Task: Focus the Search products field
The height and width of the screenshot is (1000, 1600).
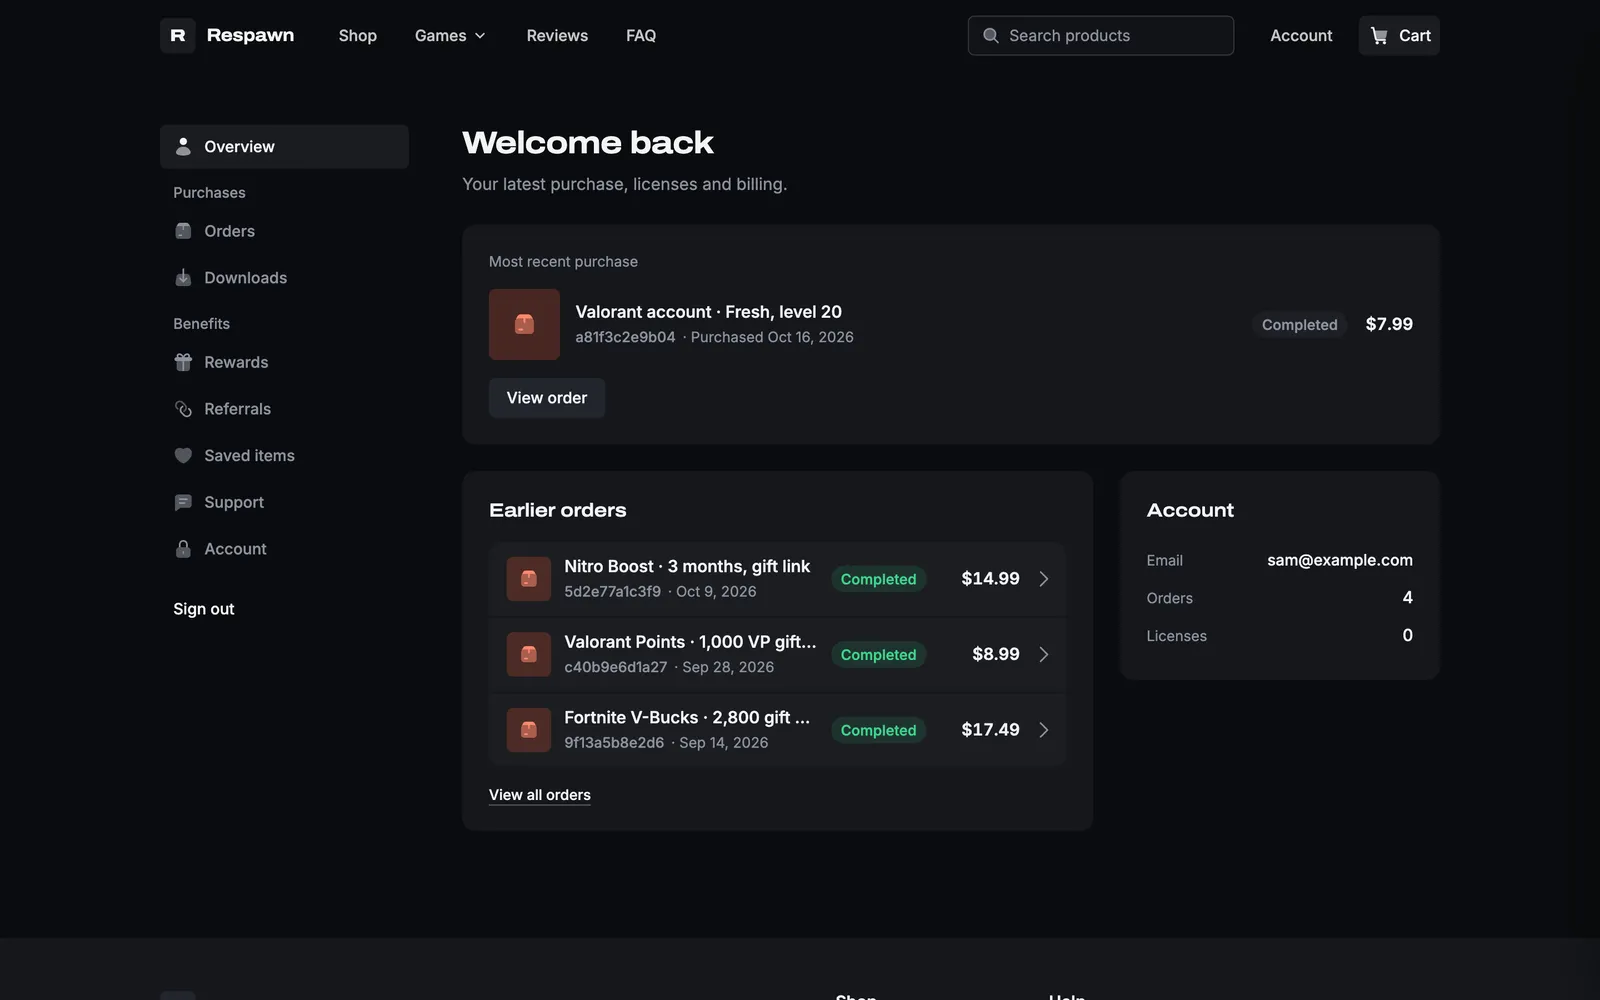Action: [1101, 35]
